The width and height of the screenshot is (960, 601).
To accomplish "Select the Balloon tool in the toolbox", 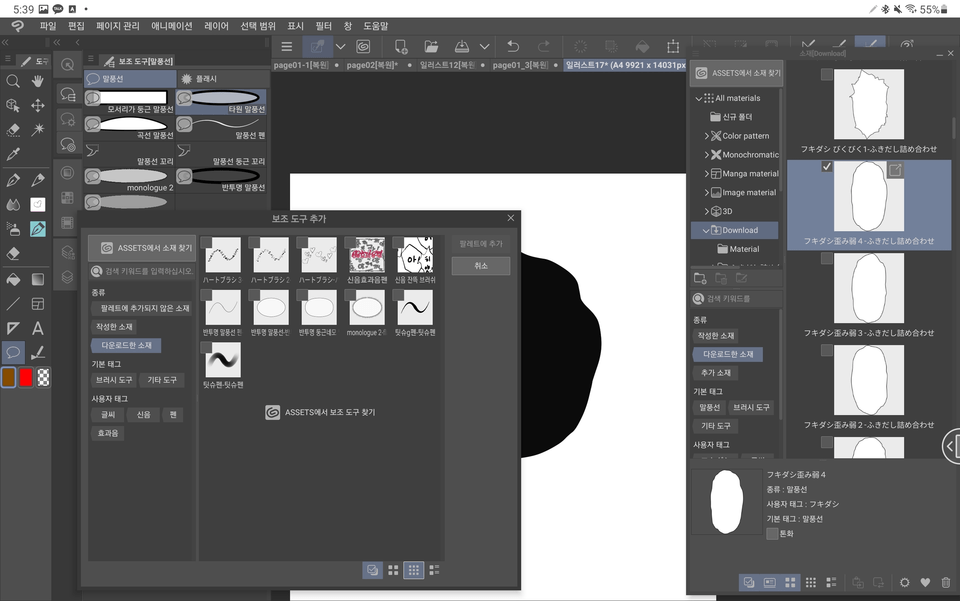I will 13,353.
